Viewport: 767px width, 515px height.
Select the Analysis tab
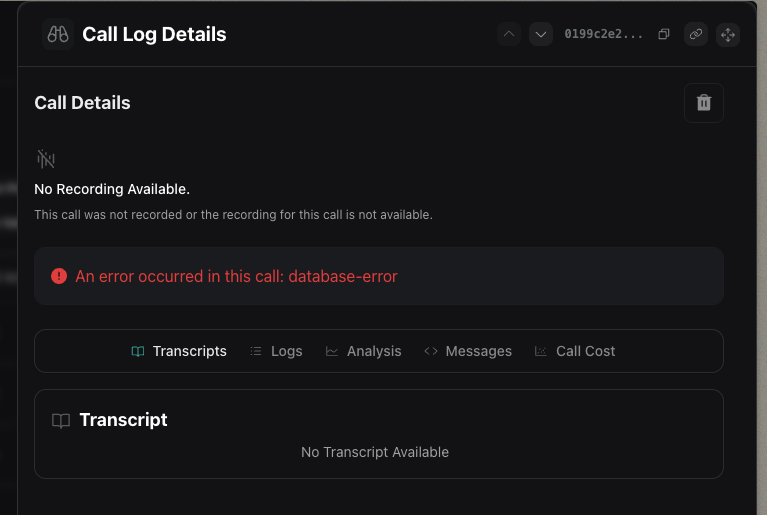click(x=363, y=351)
